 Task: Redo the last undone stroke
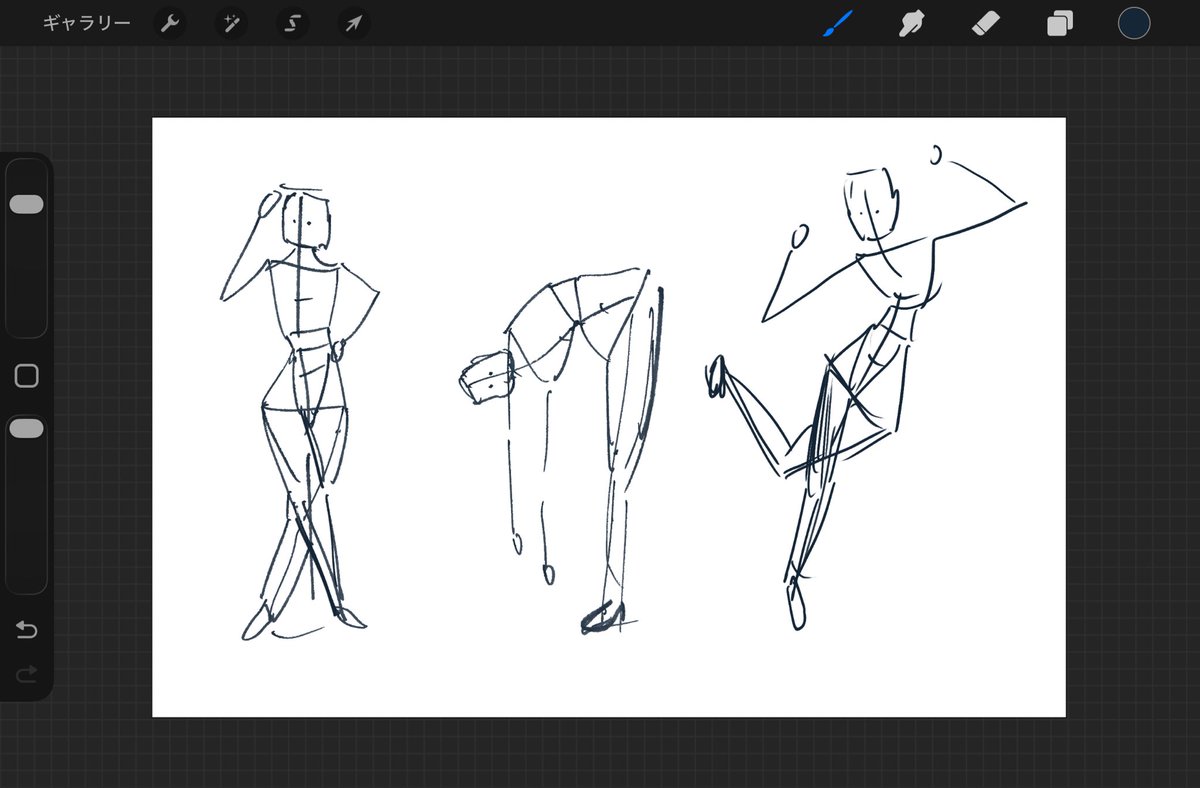[x=27, y=676]
